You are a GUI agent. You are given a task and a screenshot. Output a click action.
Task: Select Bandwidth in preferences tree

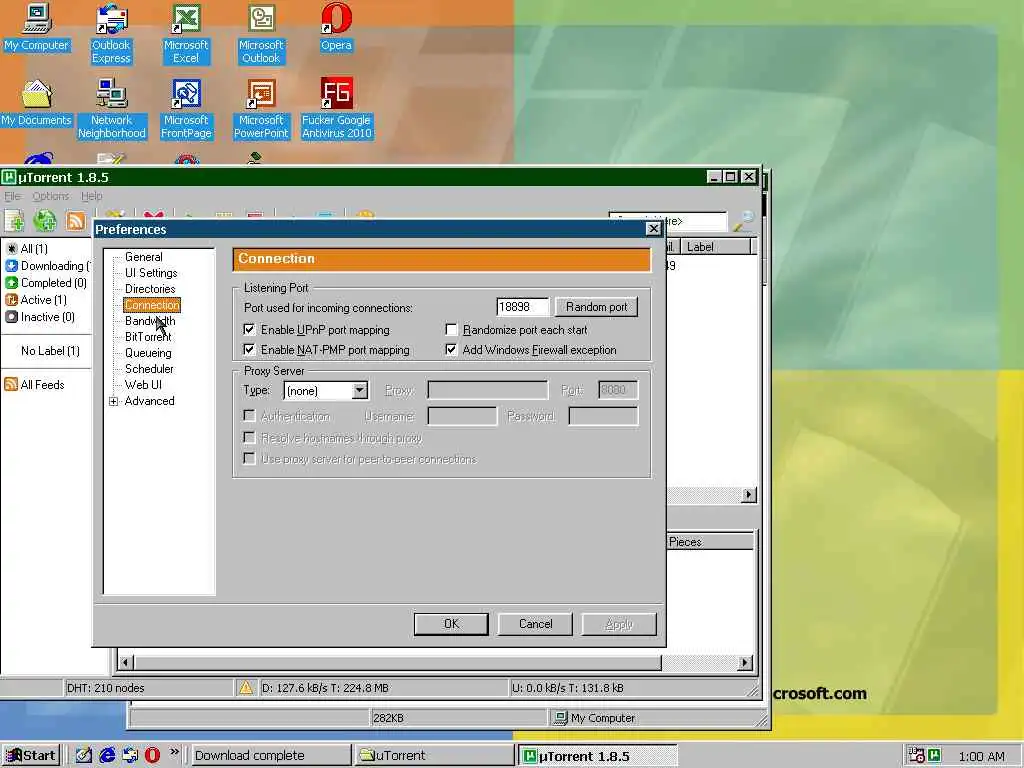(x=150, y=321)
